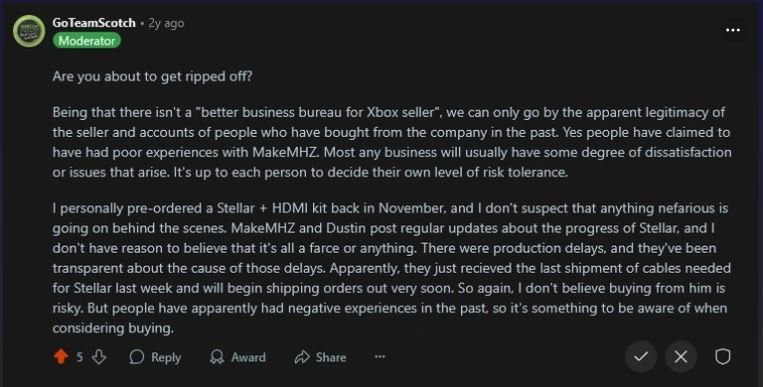Click the green Moderator badge

point(87,40)
